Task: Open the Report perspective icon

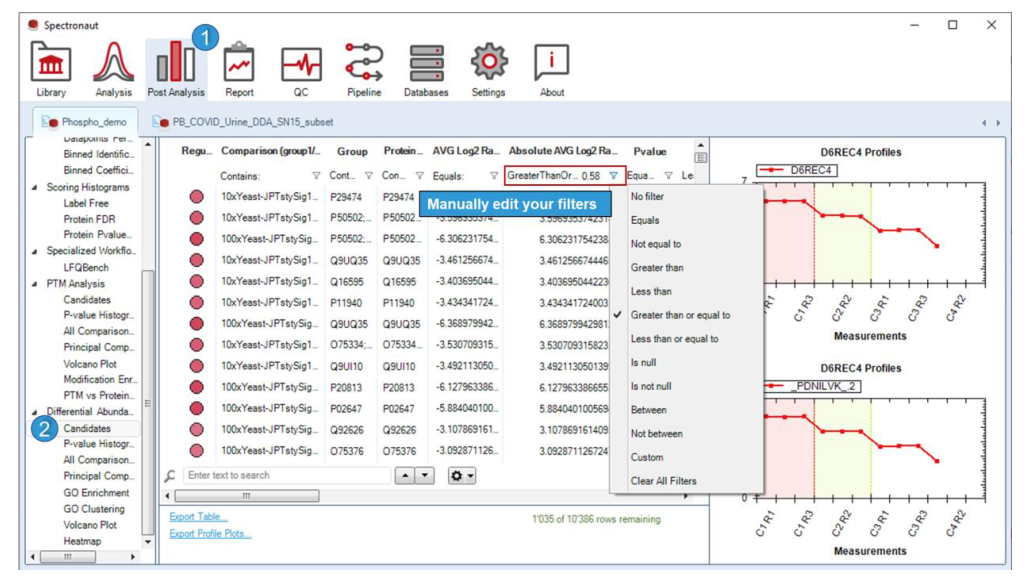Action: [239, 69]
